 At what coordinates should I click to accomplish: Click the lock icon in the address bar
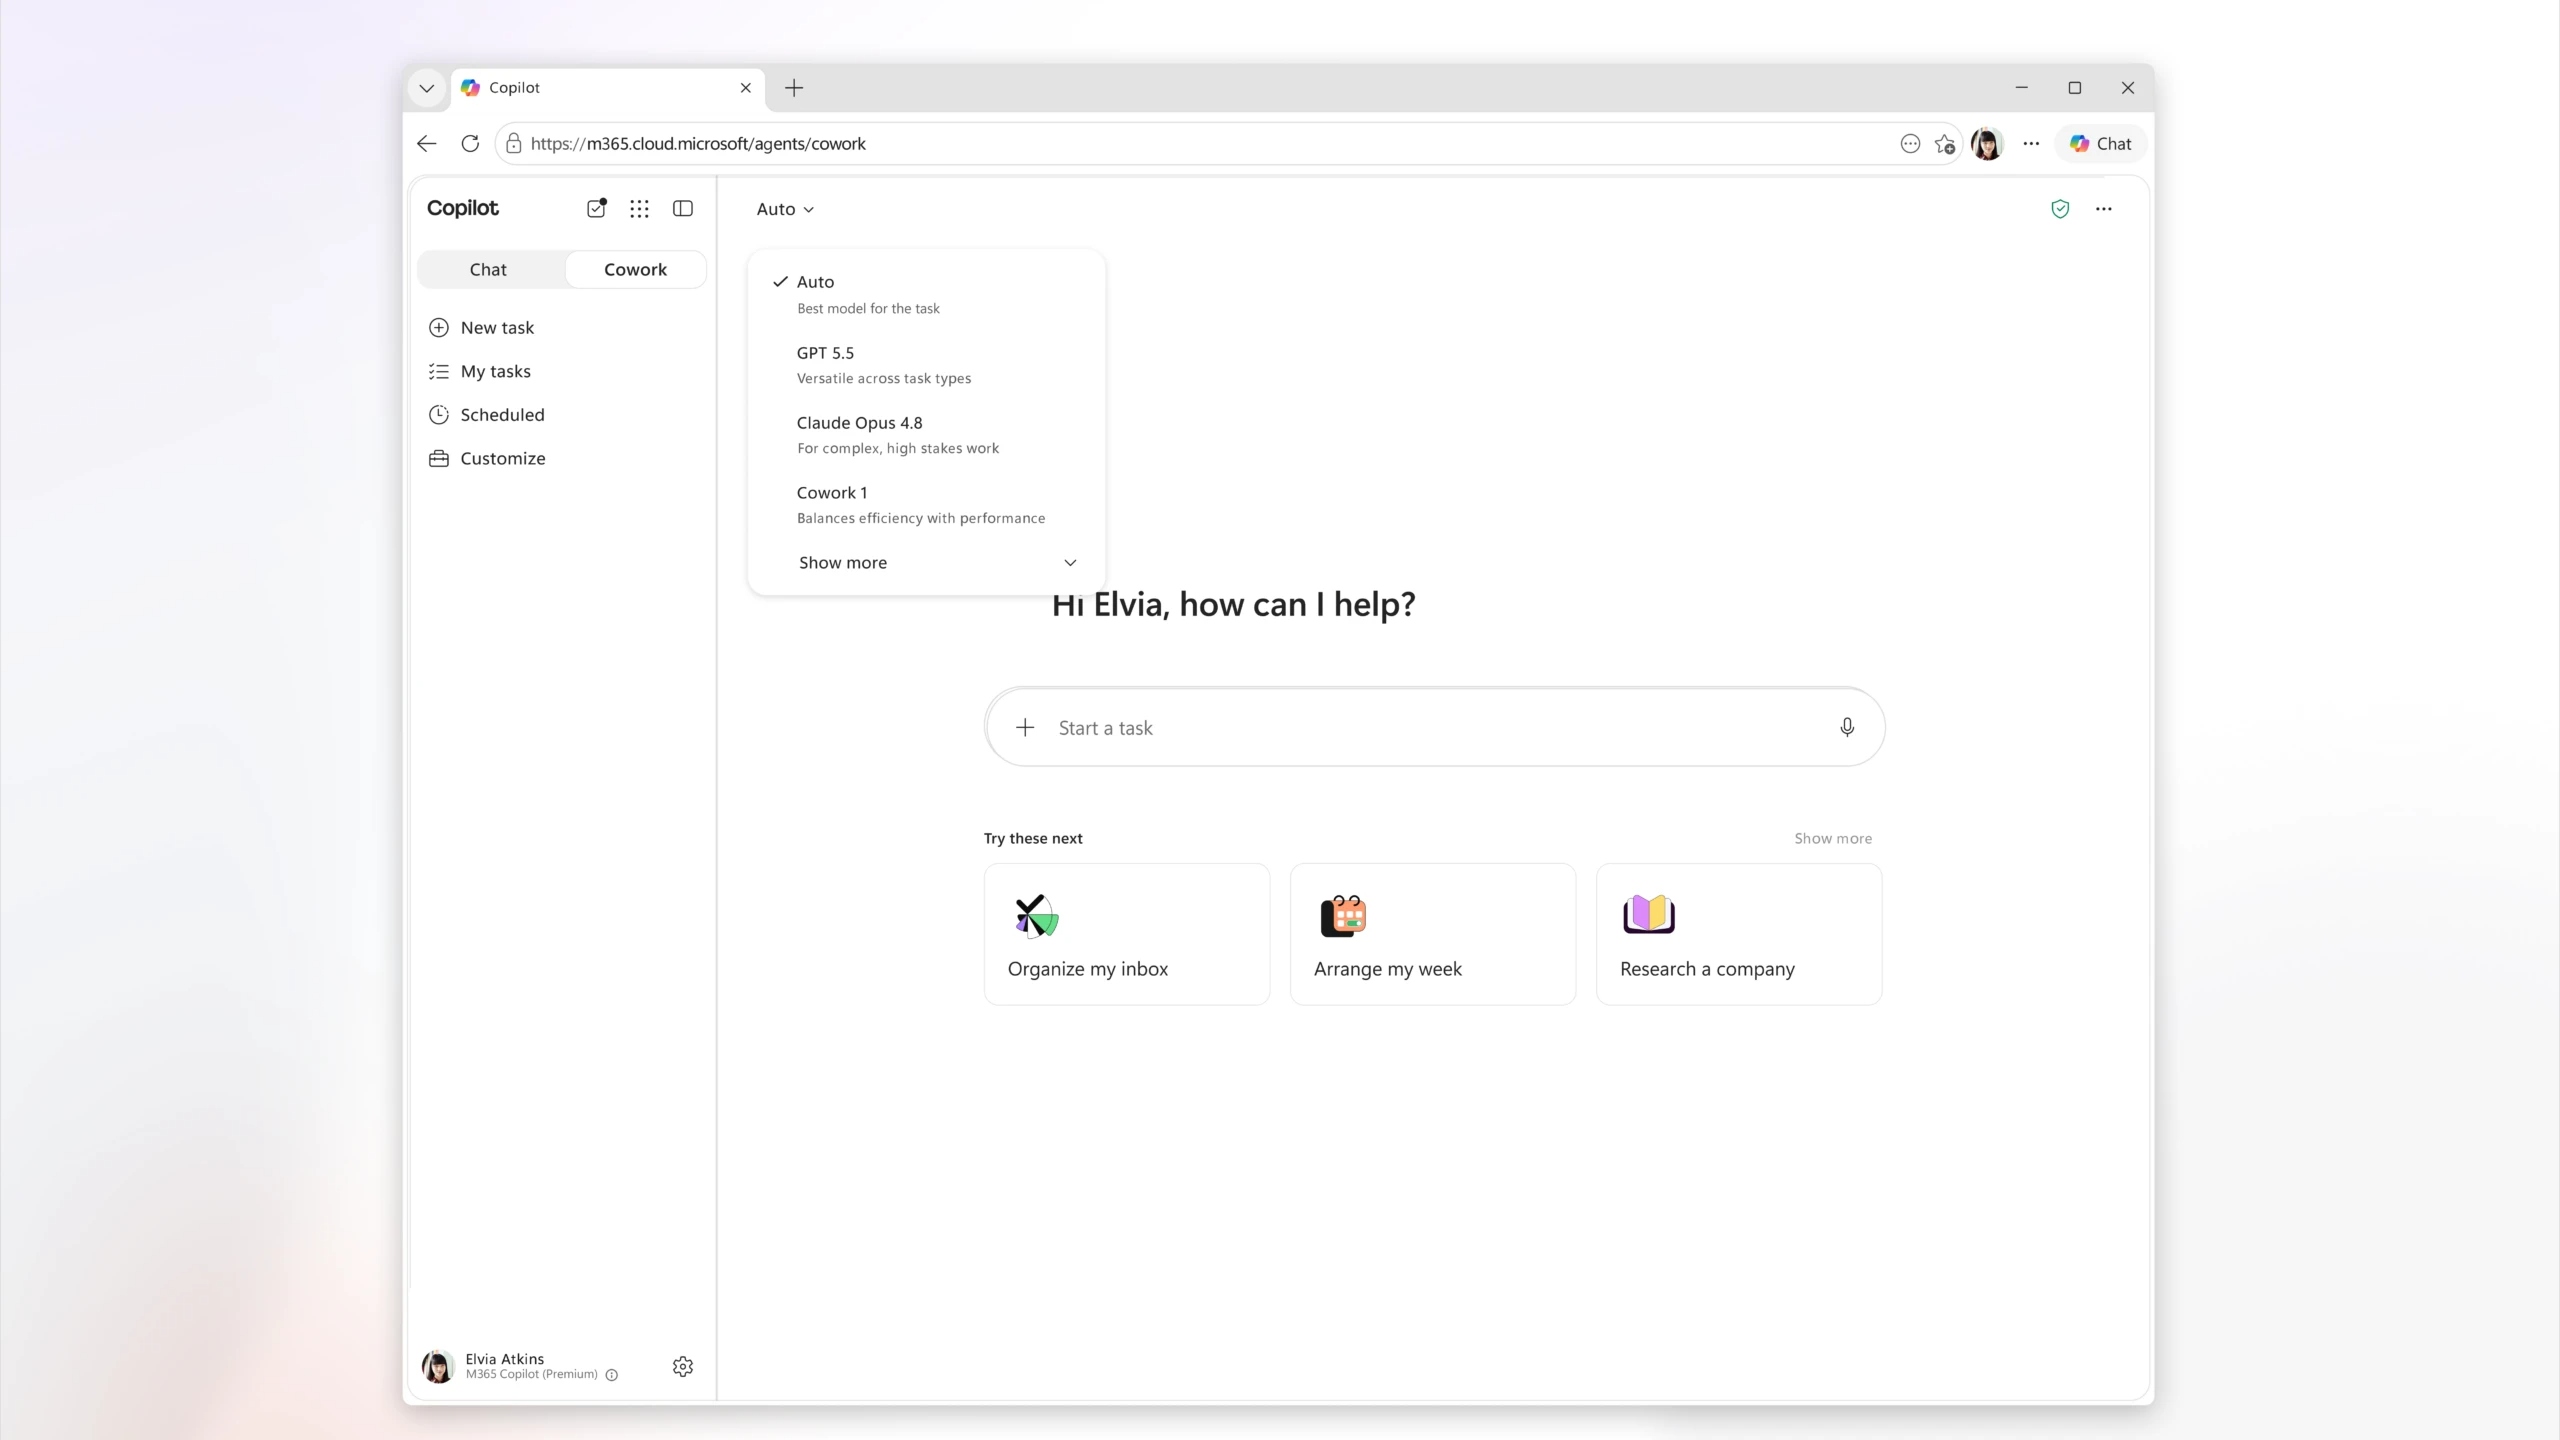tap(514, 143)
